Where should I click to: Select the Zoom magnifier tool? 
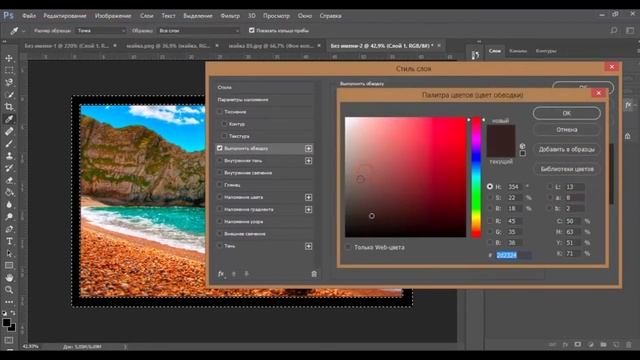[x=9, y=290]
